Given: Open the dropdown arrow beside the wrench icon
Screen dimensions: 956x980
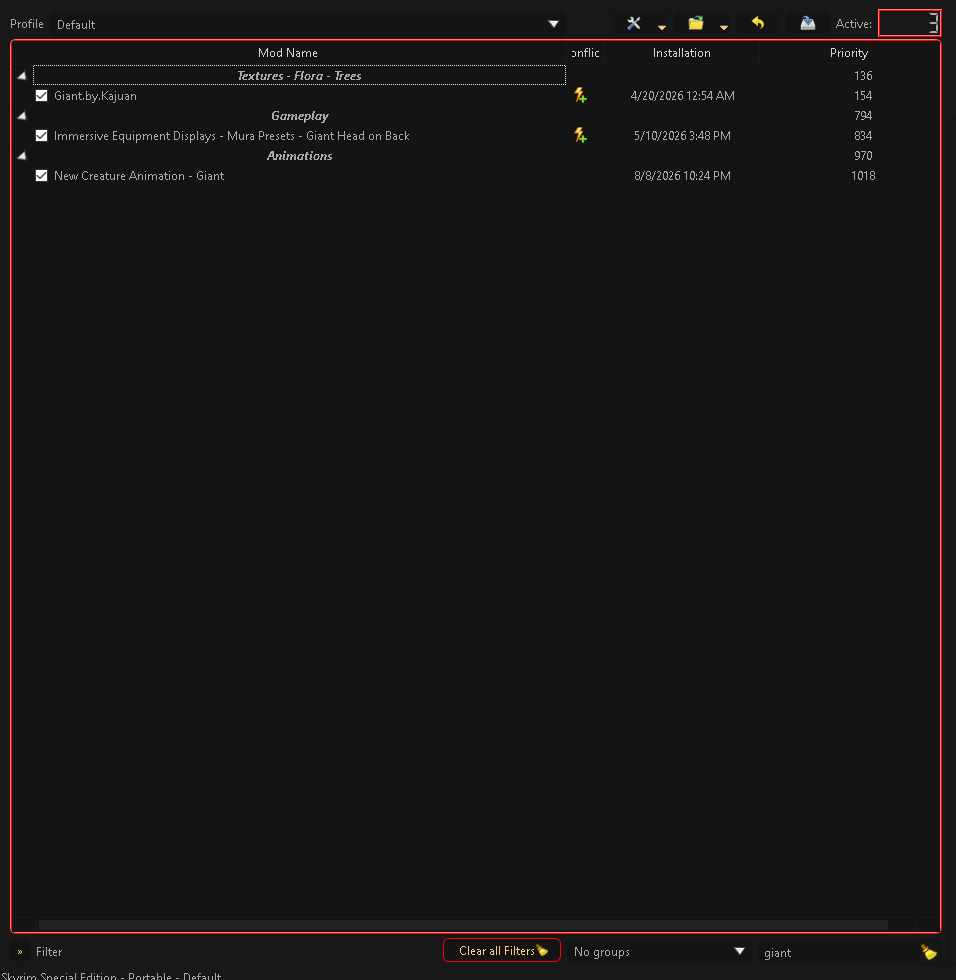Looking at the screenshot, I should pyautogui.click(x=662, y=27).
